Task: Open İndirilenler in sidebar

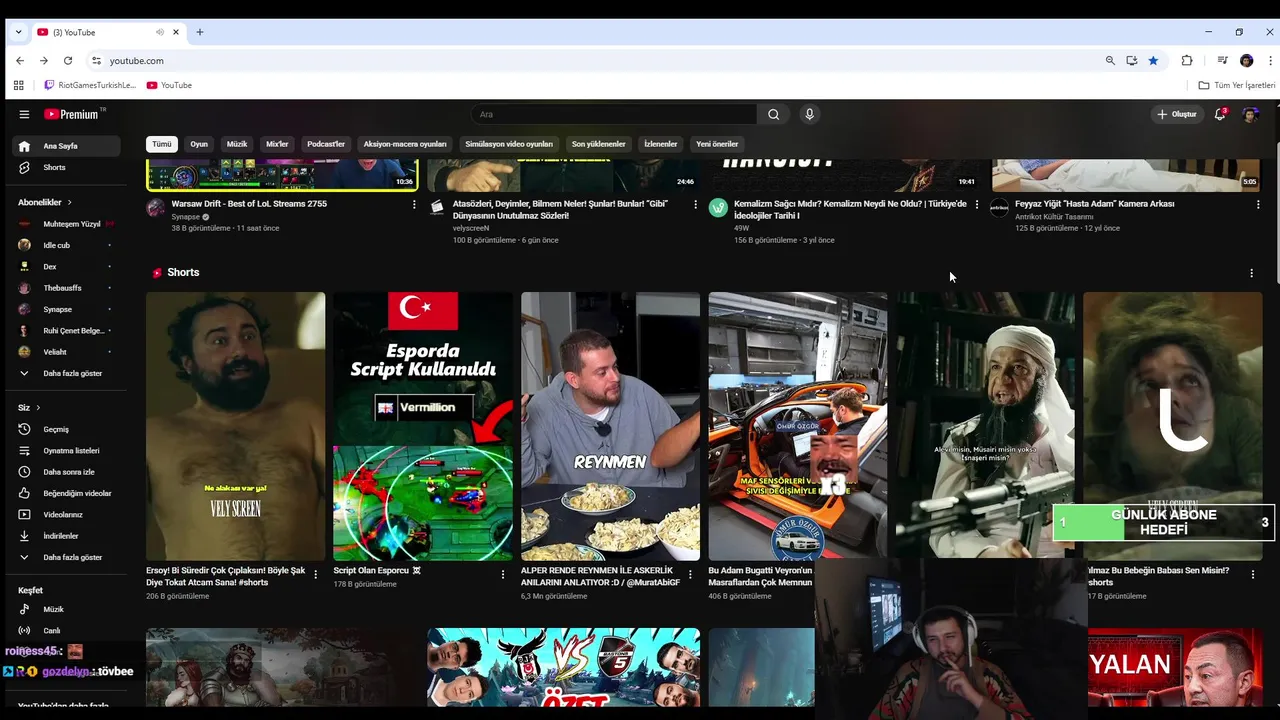Action: [67, 536]
